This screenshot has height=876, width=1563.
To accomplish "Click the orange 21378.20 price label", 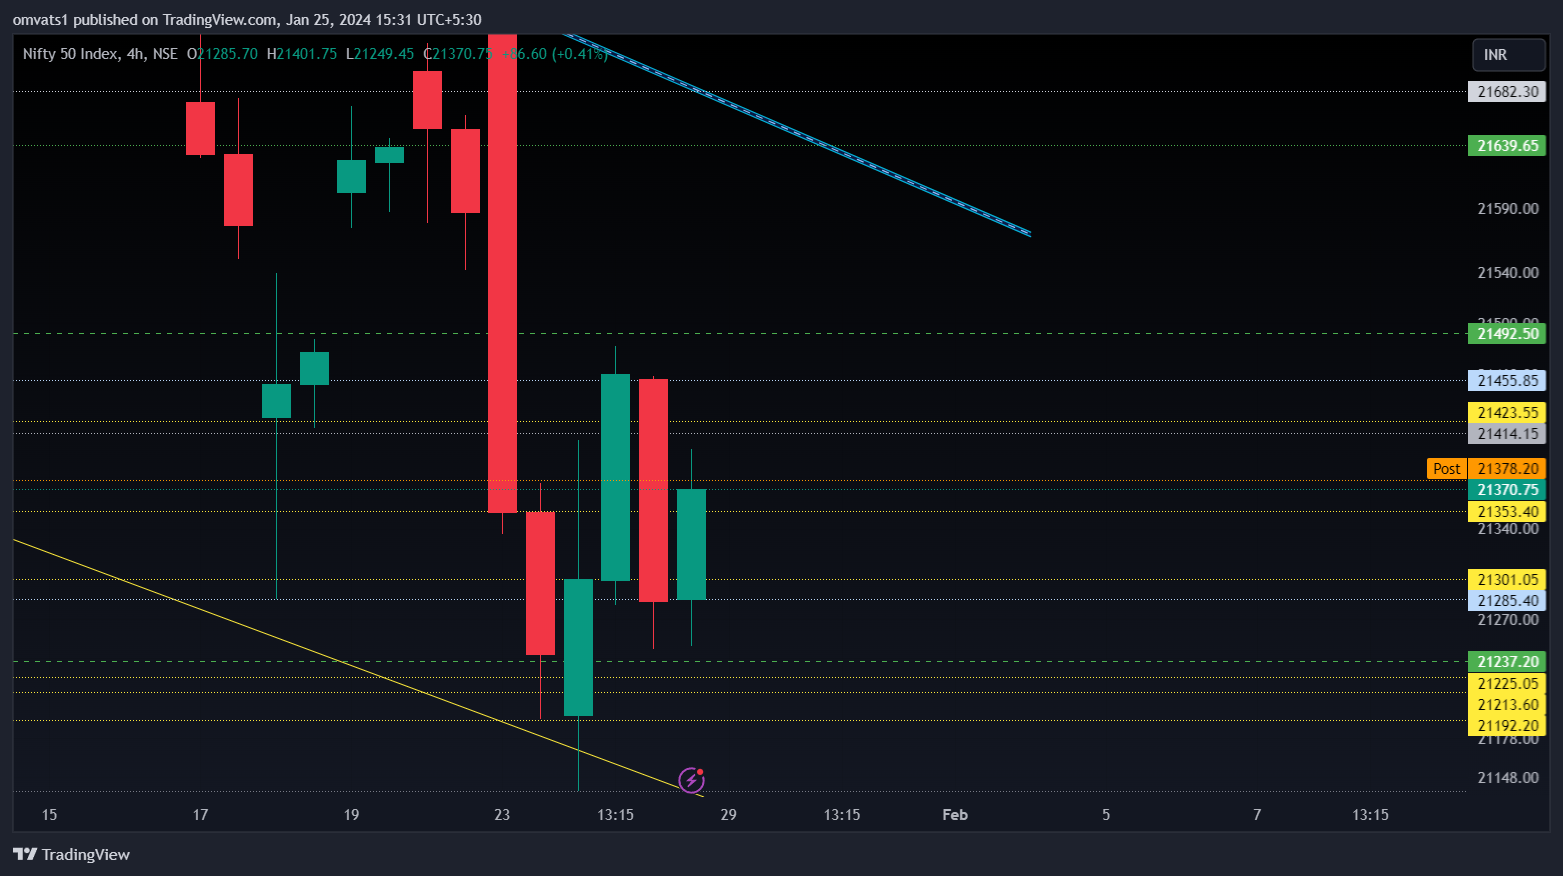I will (1507, 469).
